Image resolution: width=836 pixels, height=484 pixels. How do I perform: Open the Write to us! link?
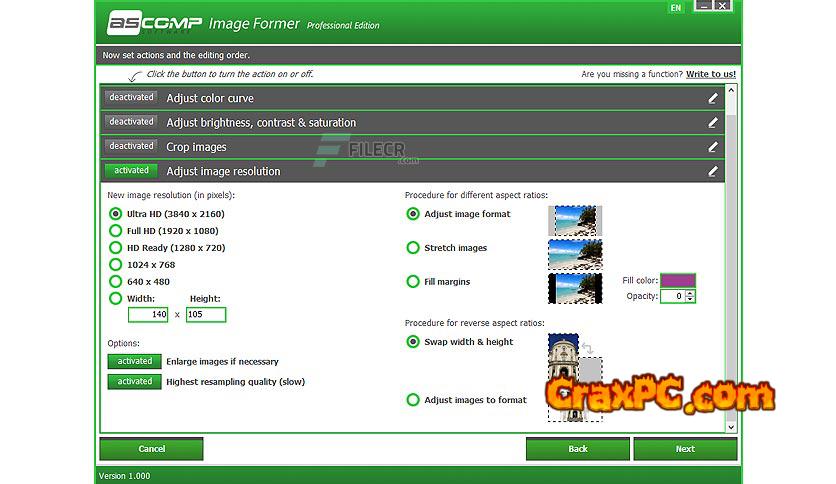point(711,74)
